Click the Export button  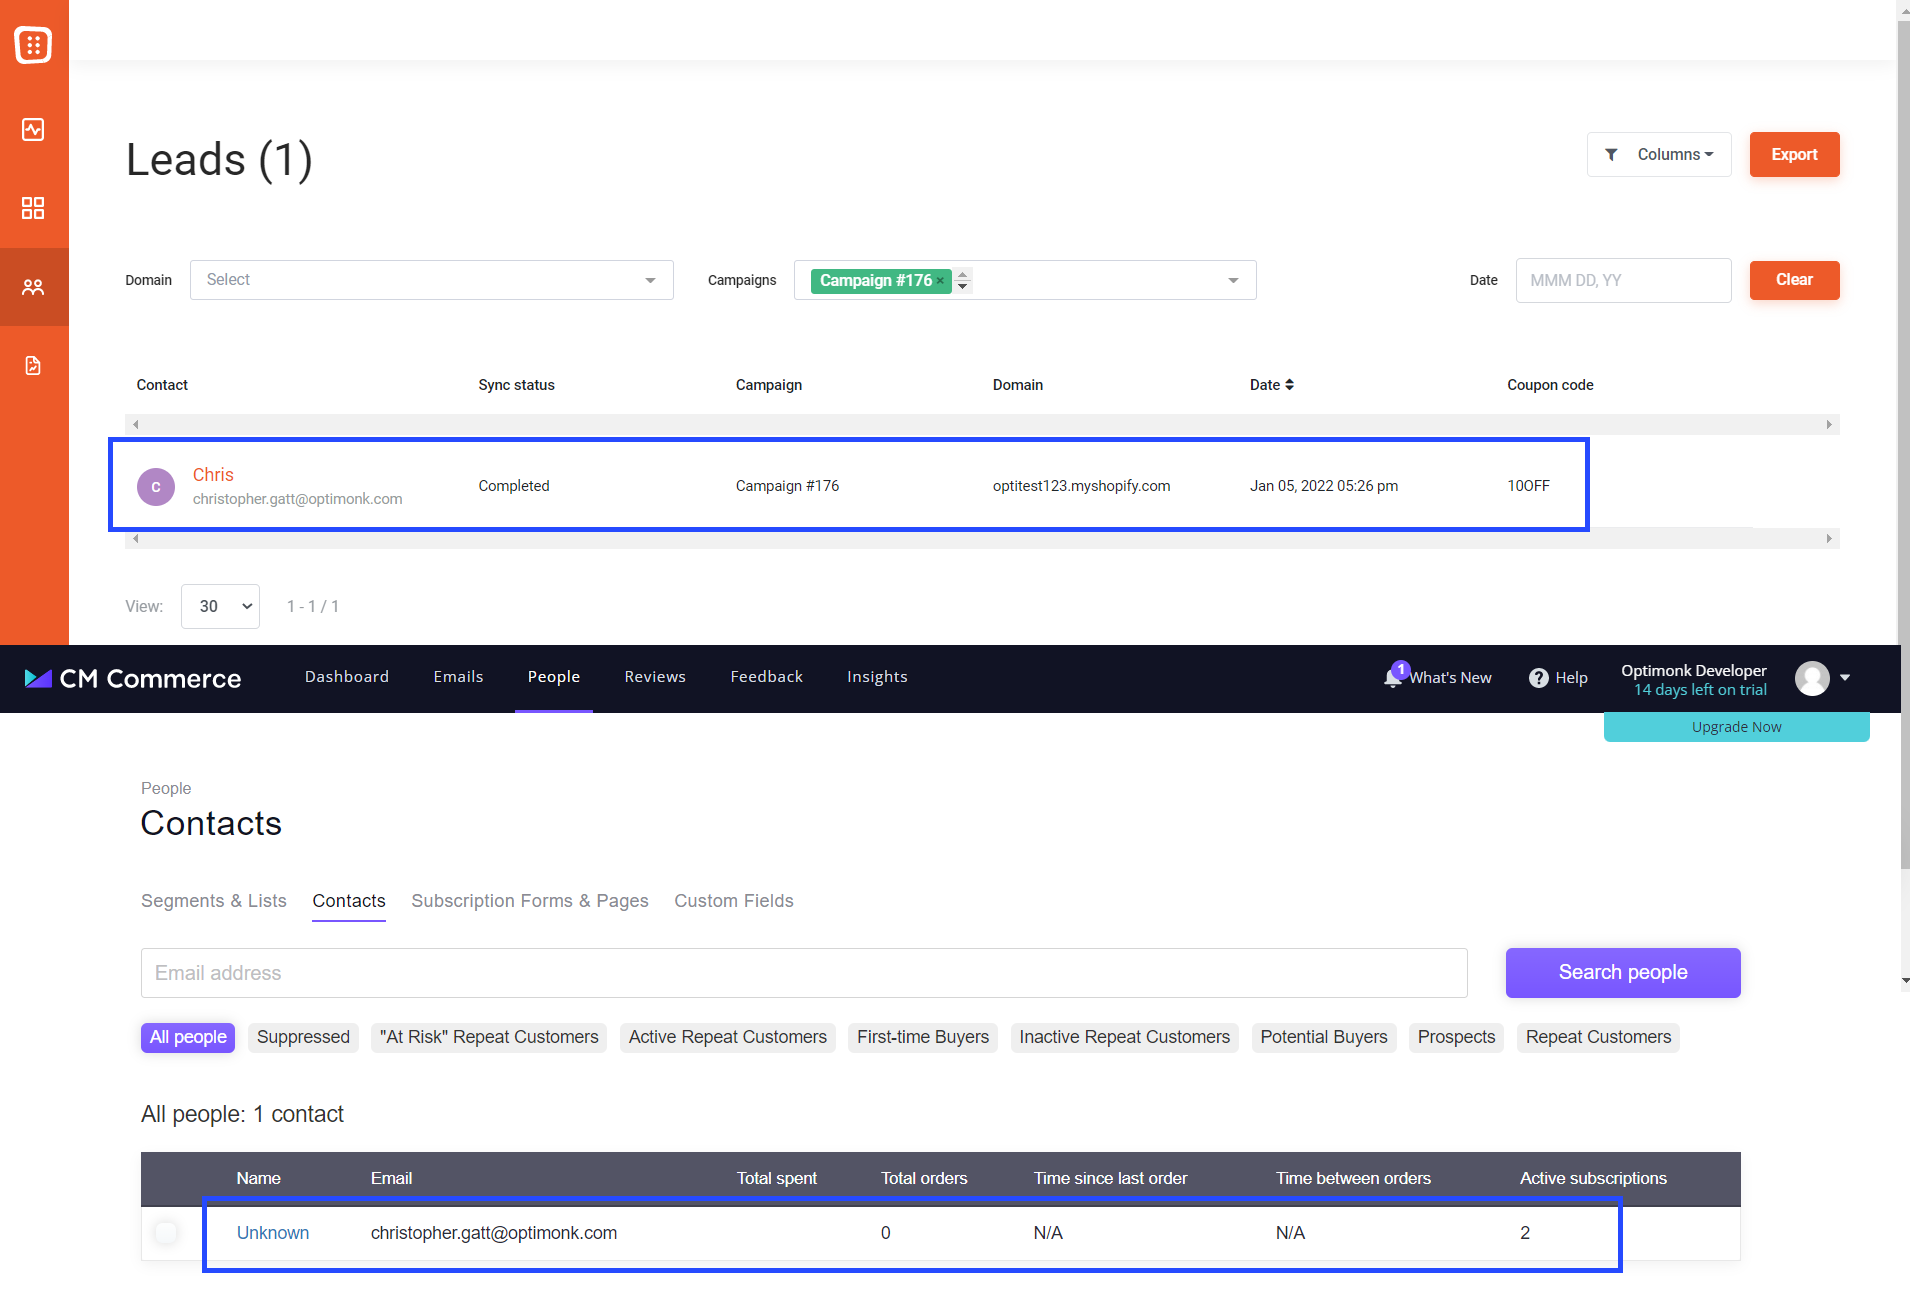[x=1794, y=155]
